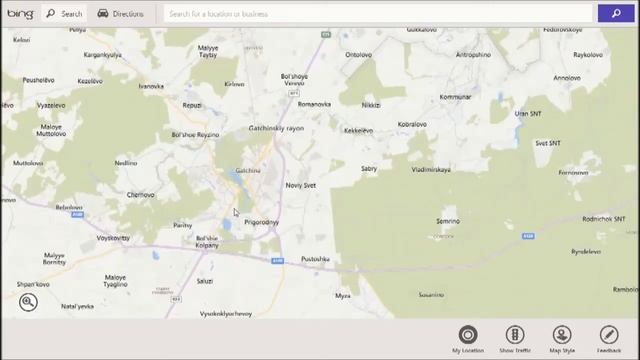Click the My Location button
Image resolution: width=640 pixels, height=360 pixels.
tap(468, 339)
